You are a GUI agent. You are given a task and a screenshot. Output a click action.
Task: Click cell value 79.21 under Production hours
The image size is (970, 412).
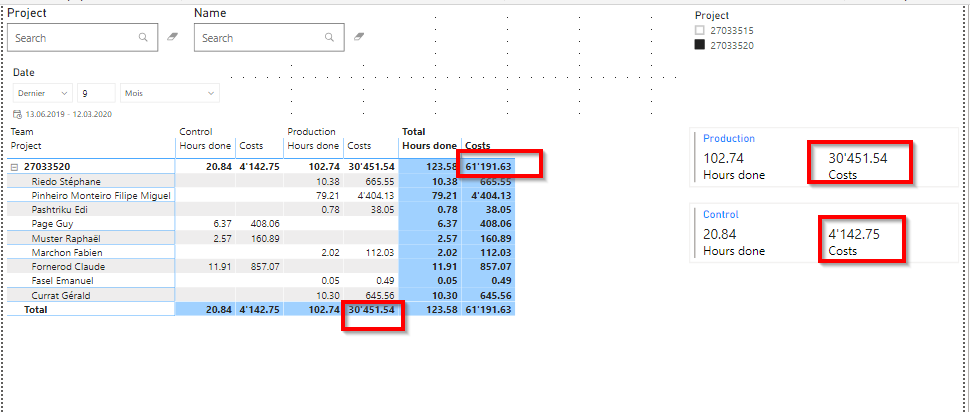click(x=328, y=195)
